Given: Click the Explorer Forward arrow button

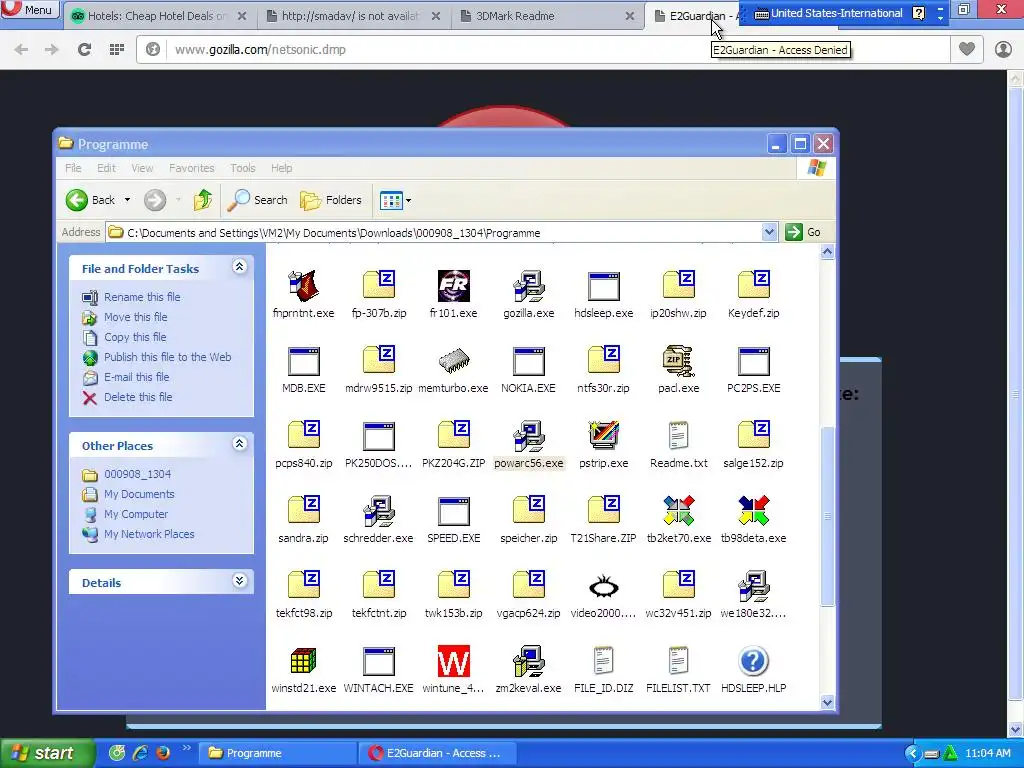Looking at the screenshot, I should 155,200.
